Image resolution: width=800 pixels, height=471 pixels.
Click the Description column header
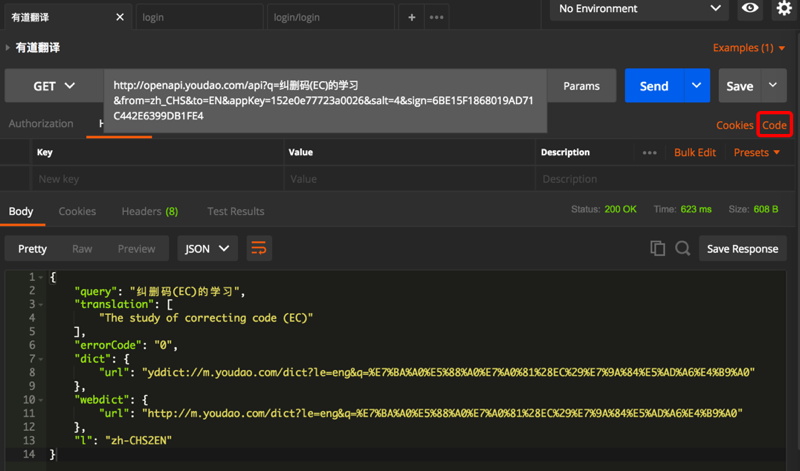[x=565, y=152]
